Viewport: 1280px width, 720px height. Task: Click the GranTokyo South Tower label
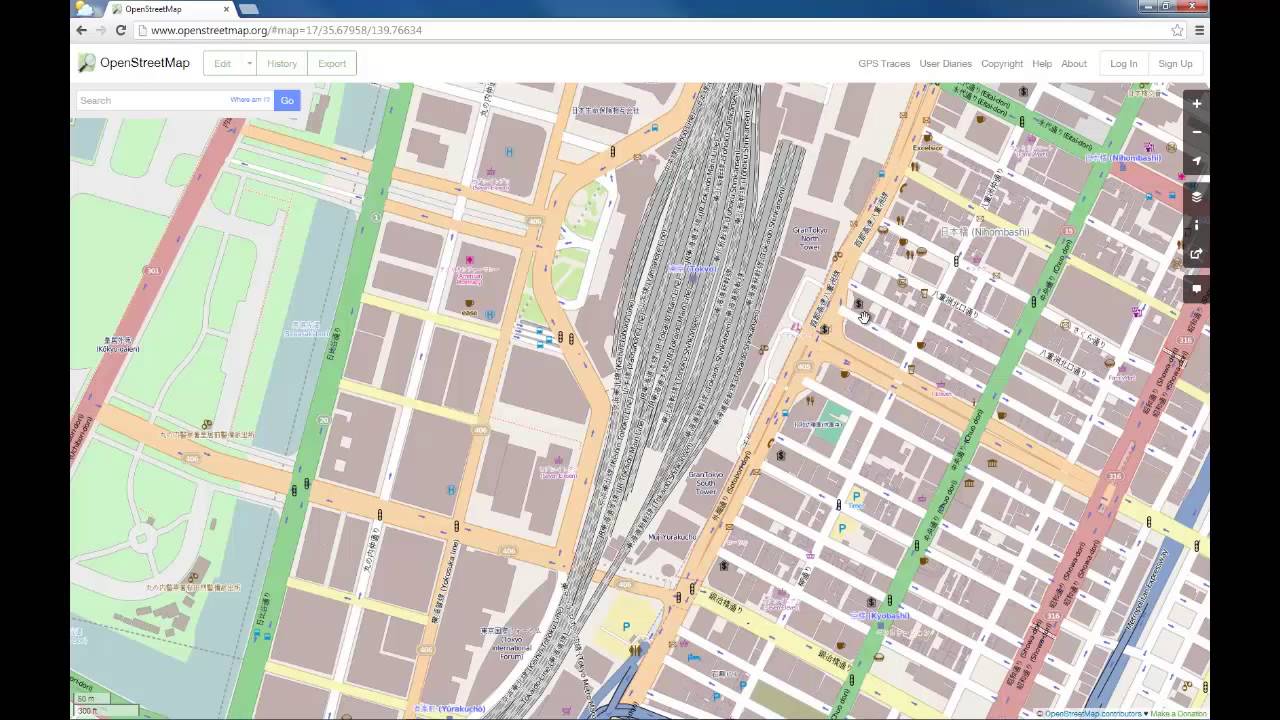click(x=706, y=484)
